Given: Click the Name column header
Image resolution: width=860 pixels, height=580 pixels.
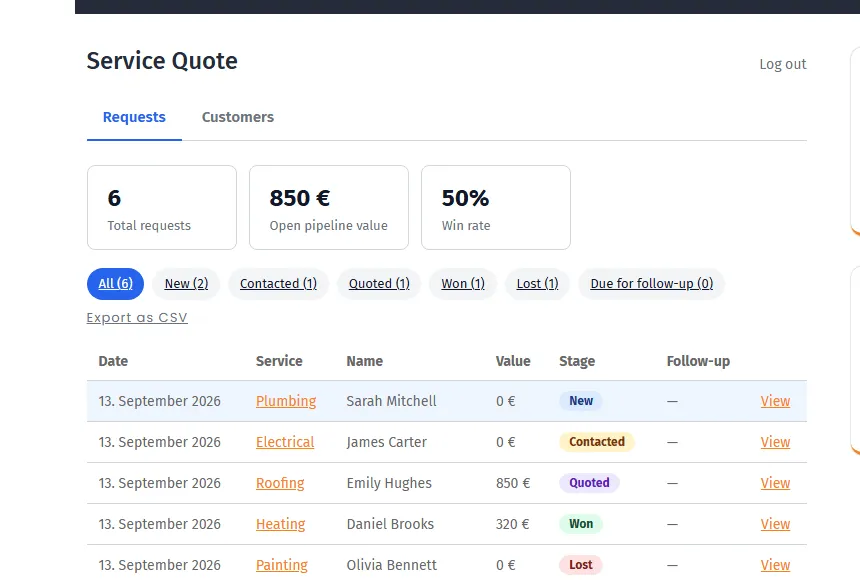Looking at the screenshot, I should [365, 361].
